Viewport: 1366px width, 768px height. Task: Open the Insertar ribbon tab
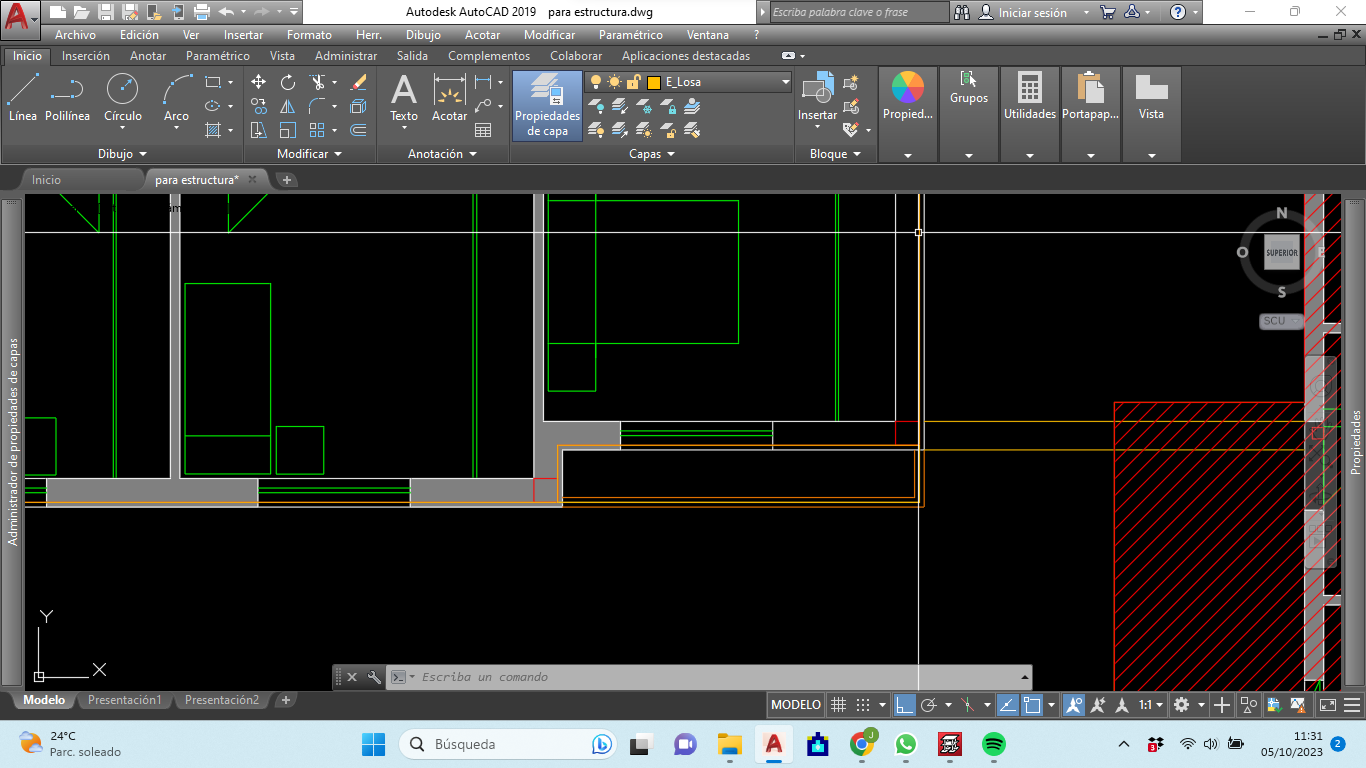[x=85, y=56]
